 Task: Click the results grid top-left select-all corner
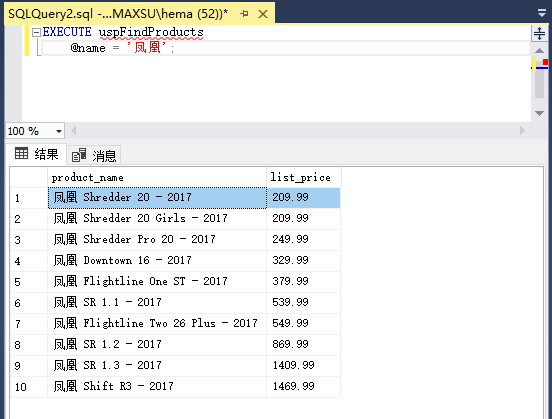(29, 177)
